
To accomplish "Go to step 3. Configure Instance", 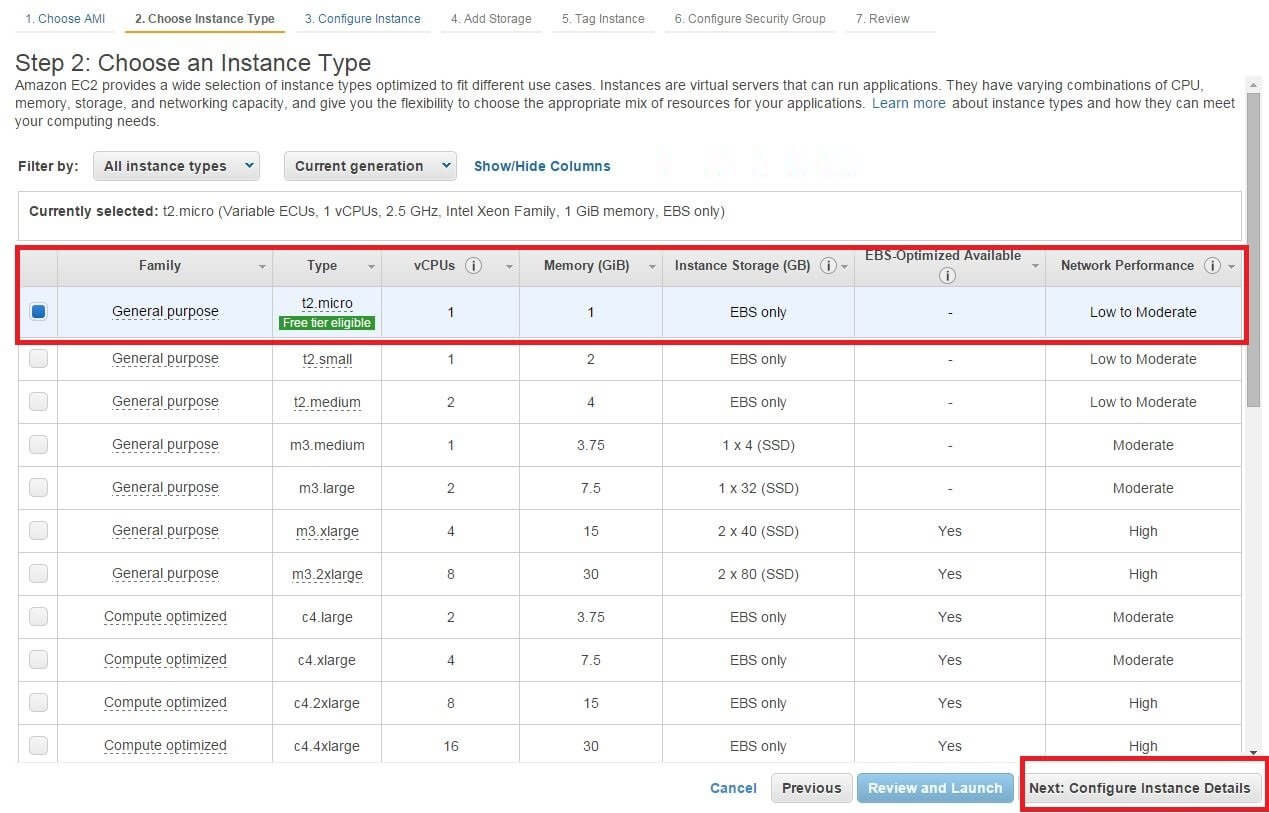I will pyautogui.click(x=362, y=19).
